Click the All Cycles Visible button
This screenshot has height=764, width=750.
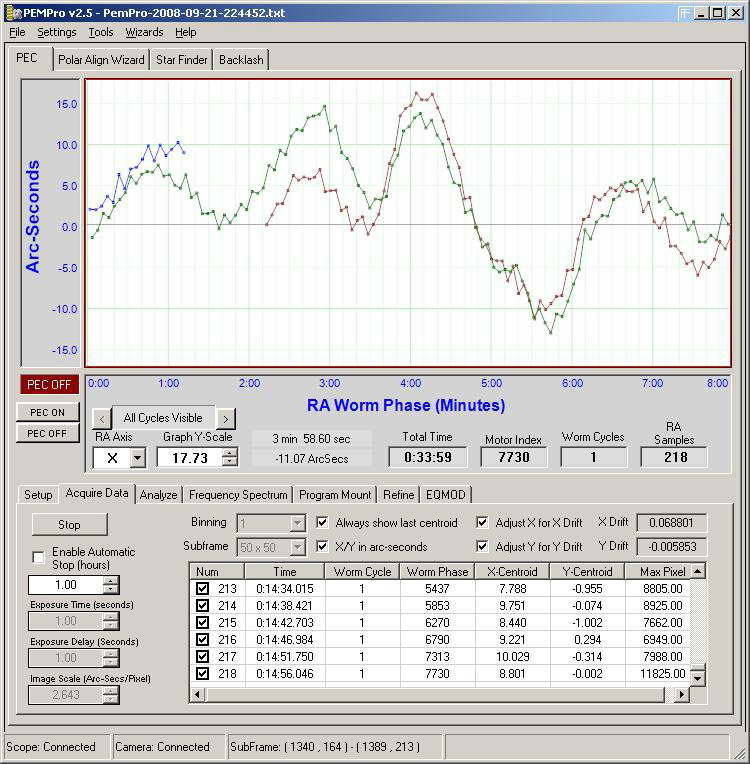pyautogui.click(x=163, y=418)
